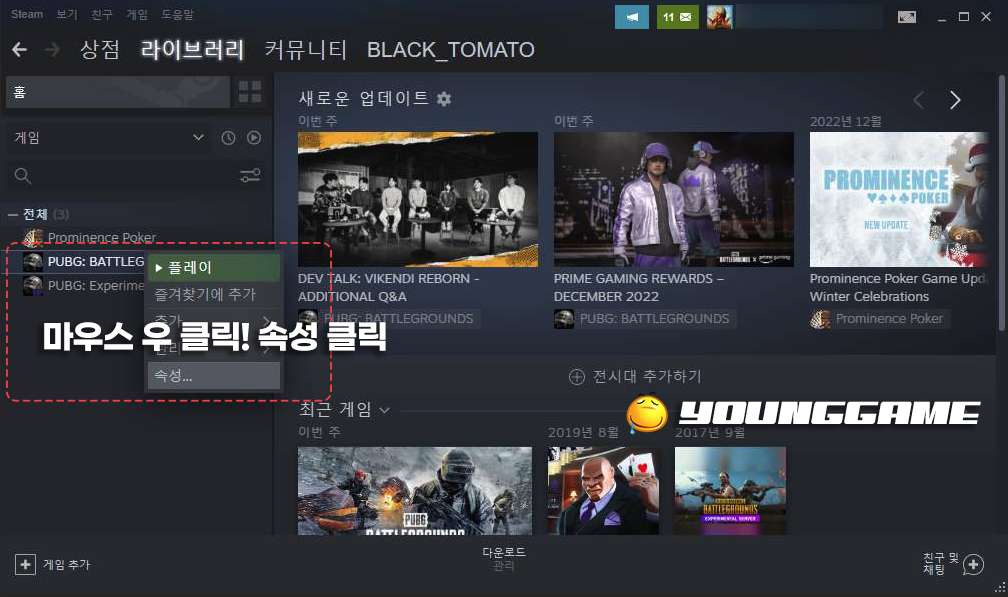Go back with the left arrow
This screenshot has height=597, width=1008.
point(19,49)
